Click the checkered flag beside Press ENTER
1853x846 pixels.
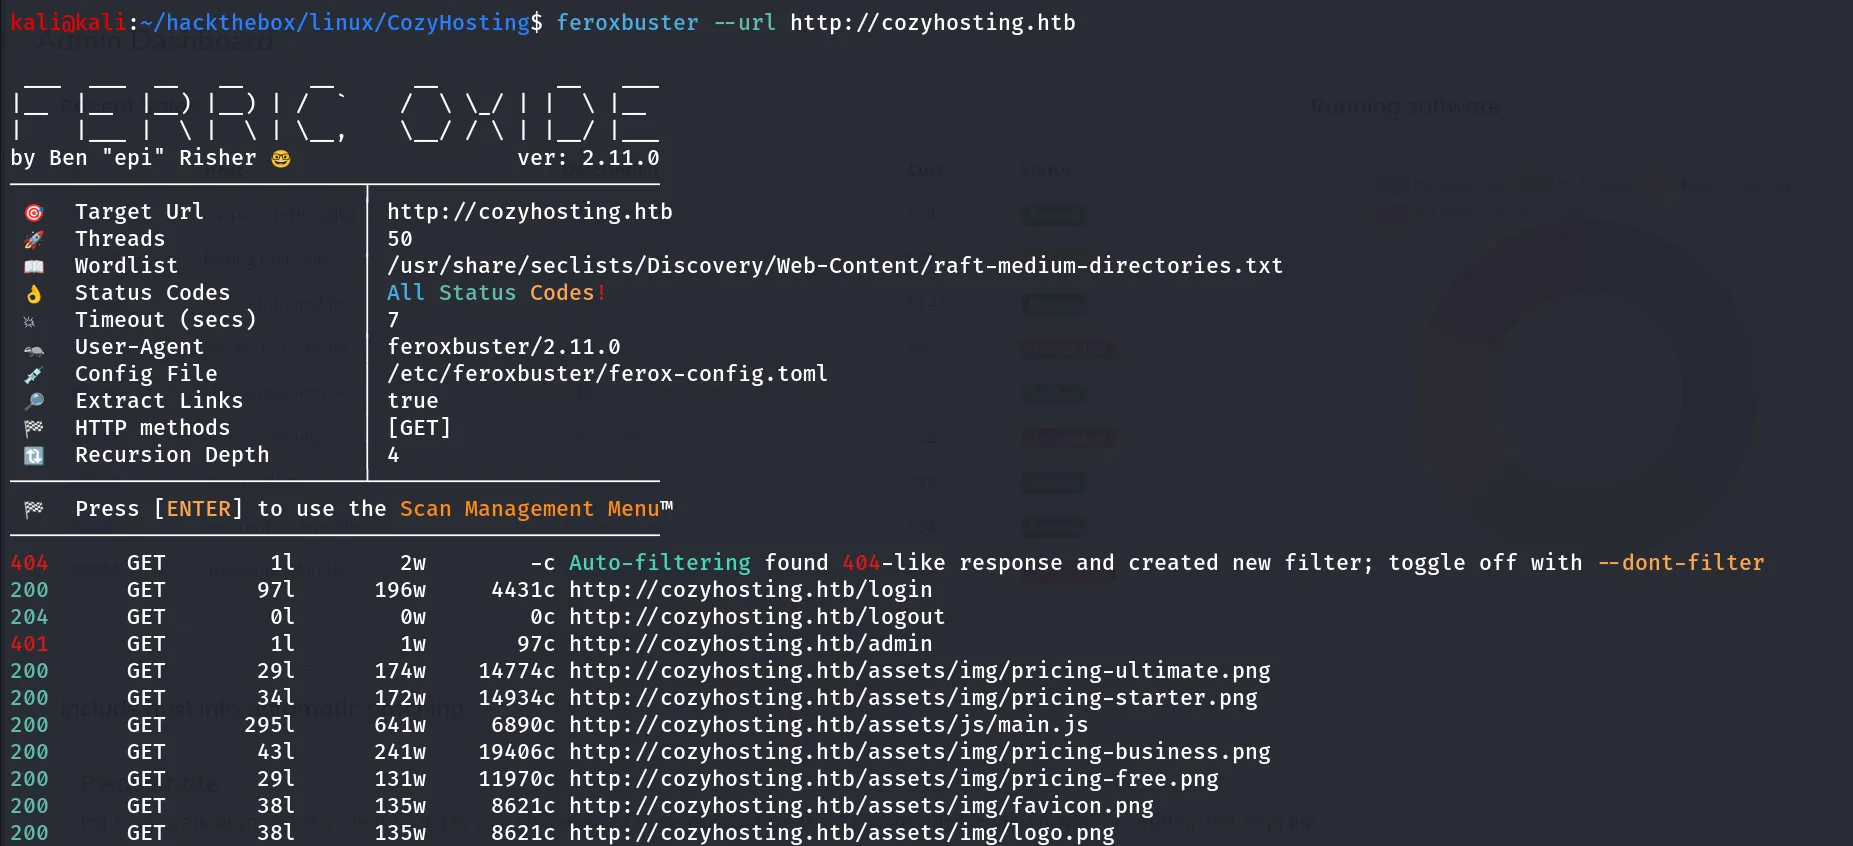pyautogui.click(x=34, y=509)
